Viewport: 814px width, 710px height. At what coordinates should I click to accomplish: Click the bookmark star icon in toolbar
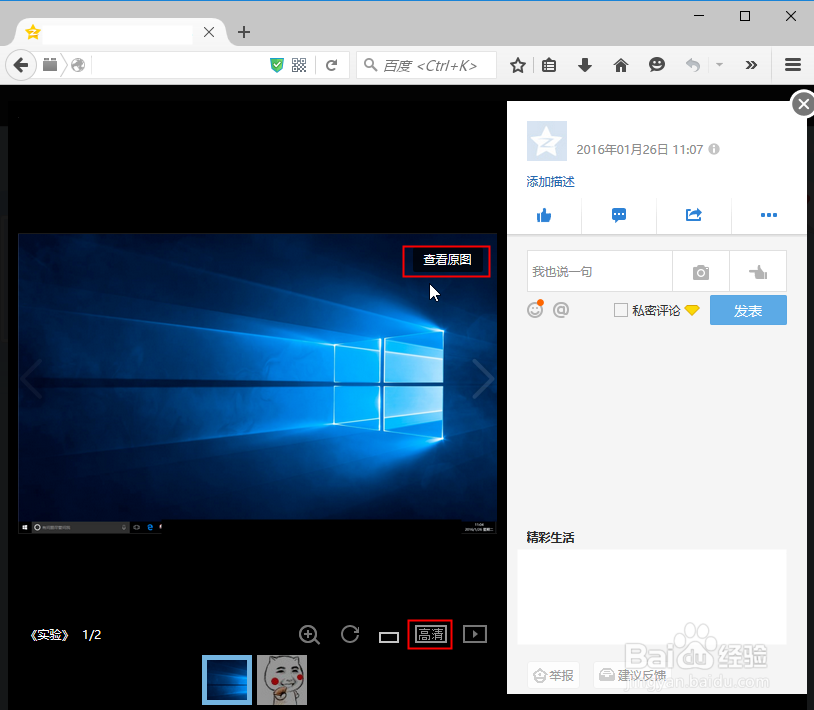point(518,65)
